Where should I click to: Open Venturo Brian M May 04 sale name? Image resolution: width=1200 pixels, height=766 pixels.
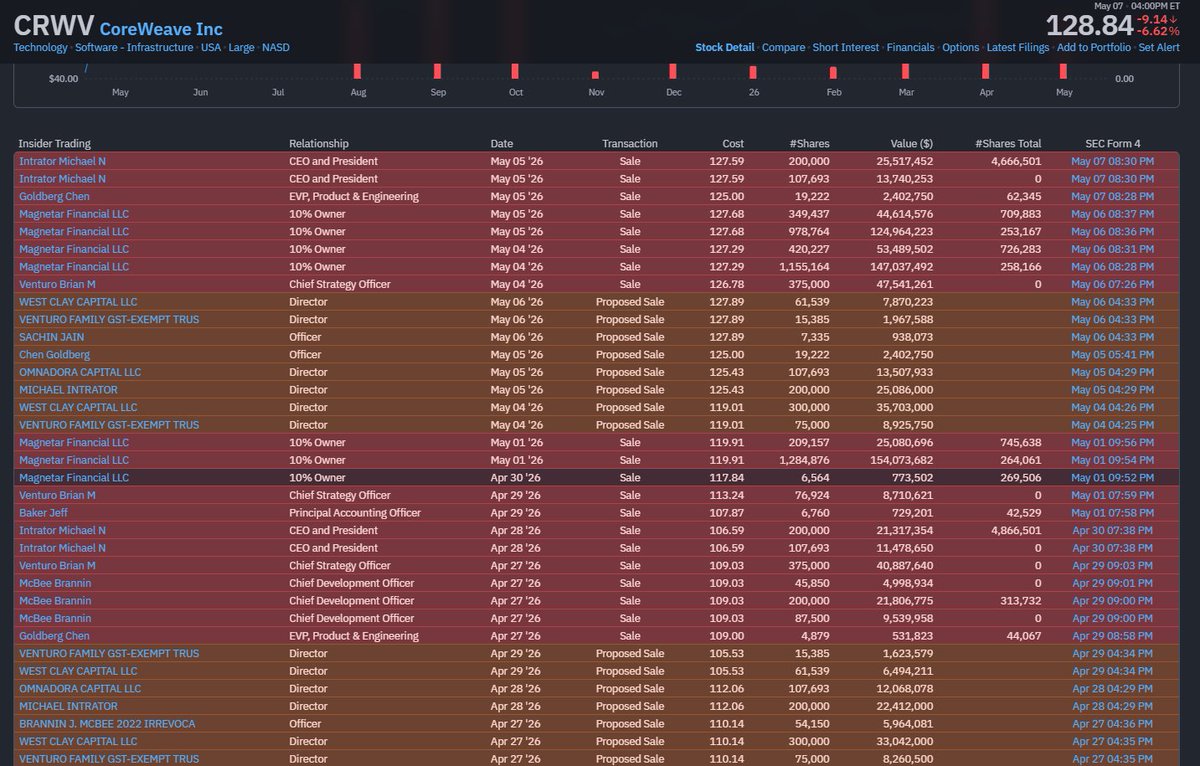click(x=57, y=284)
